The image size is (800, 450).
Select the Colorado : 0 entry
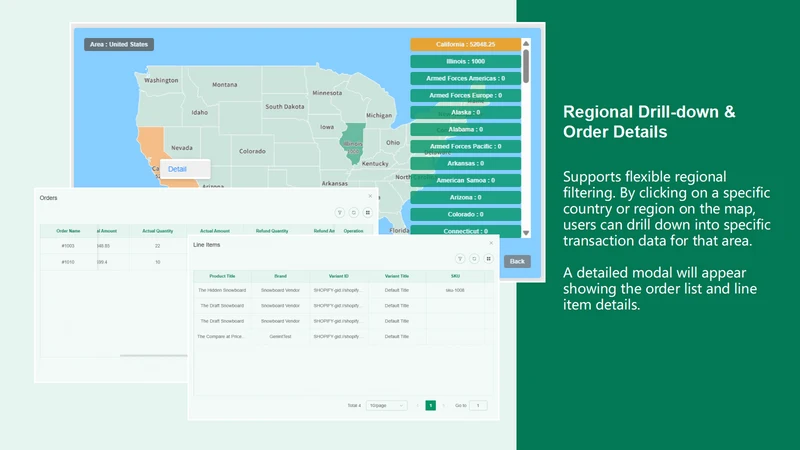465,214
